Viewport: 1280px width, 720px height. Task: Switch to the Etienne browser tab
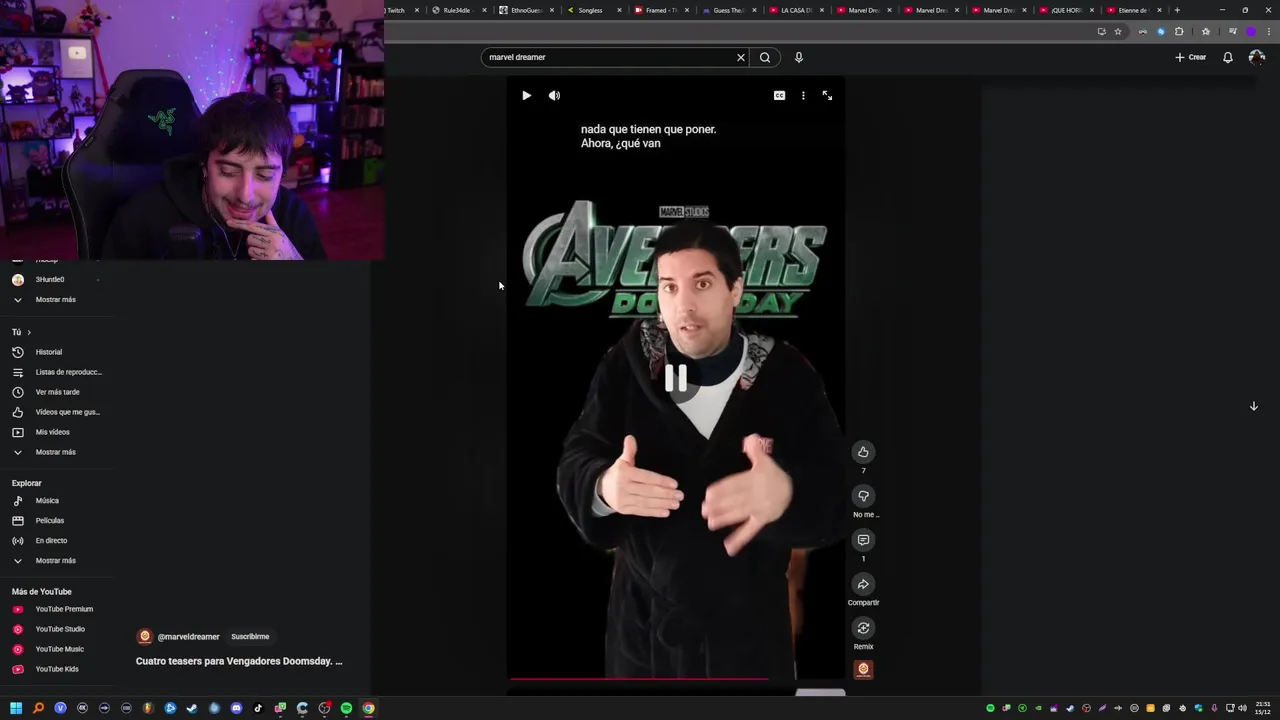coord(1132,10)
